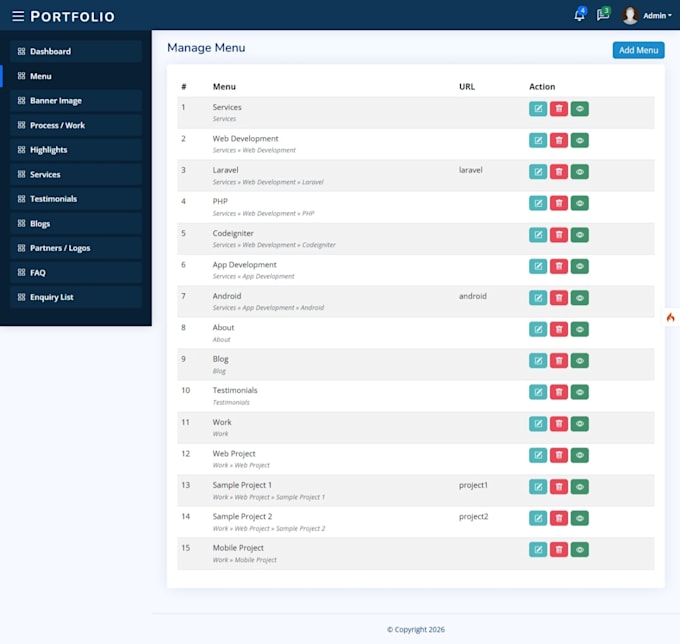
Task: Click the 'Mobile Project' menu name
Action: click(x=238, y=548)
